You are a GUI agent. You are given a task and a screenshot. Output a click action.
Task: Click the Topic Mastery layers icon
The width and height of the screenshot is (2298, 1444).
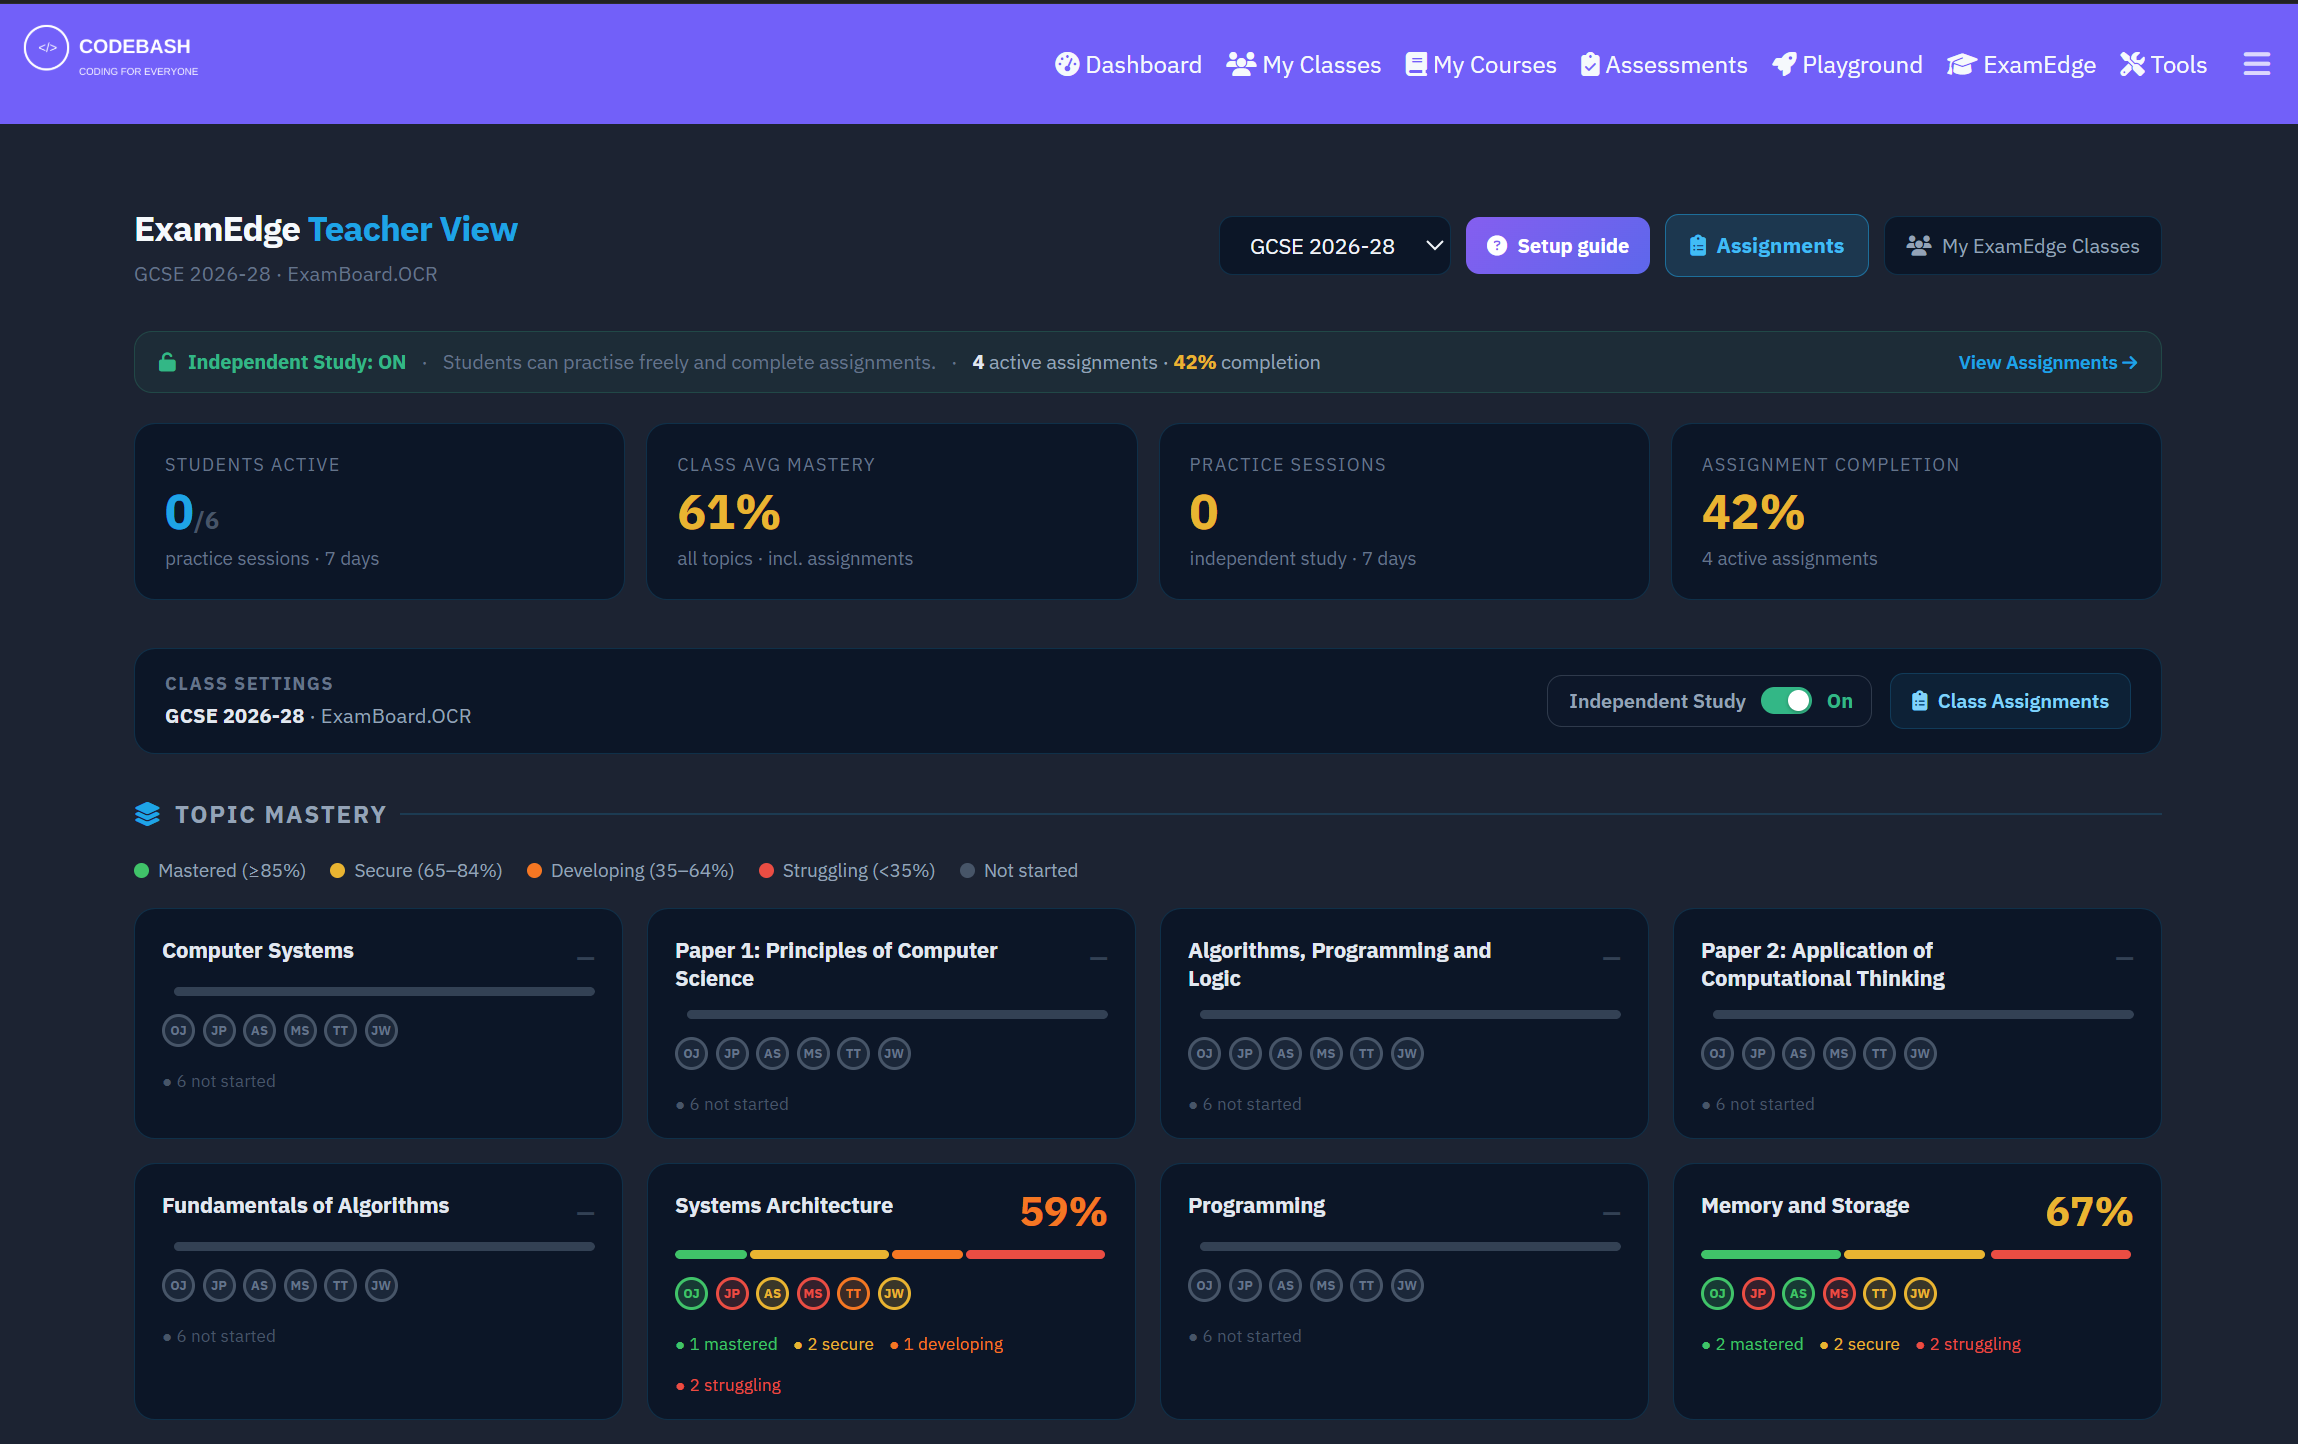(147, 814)
